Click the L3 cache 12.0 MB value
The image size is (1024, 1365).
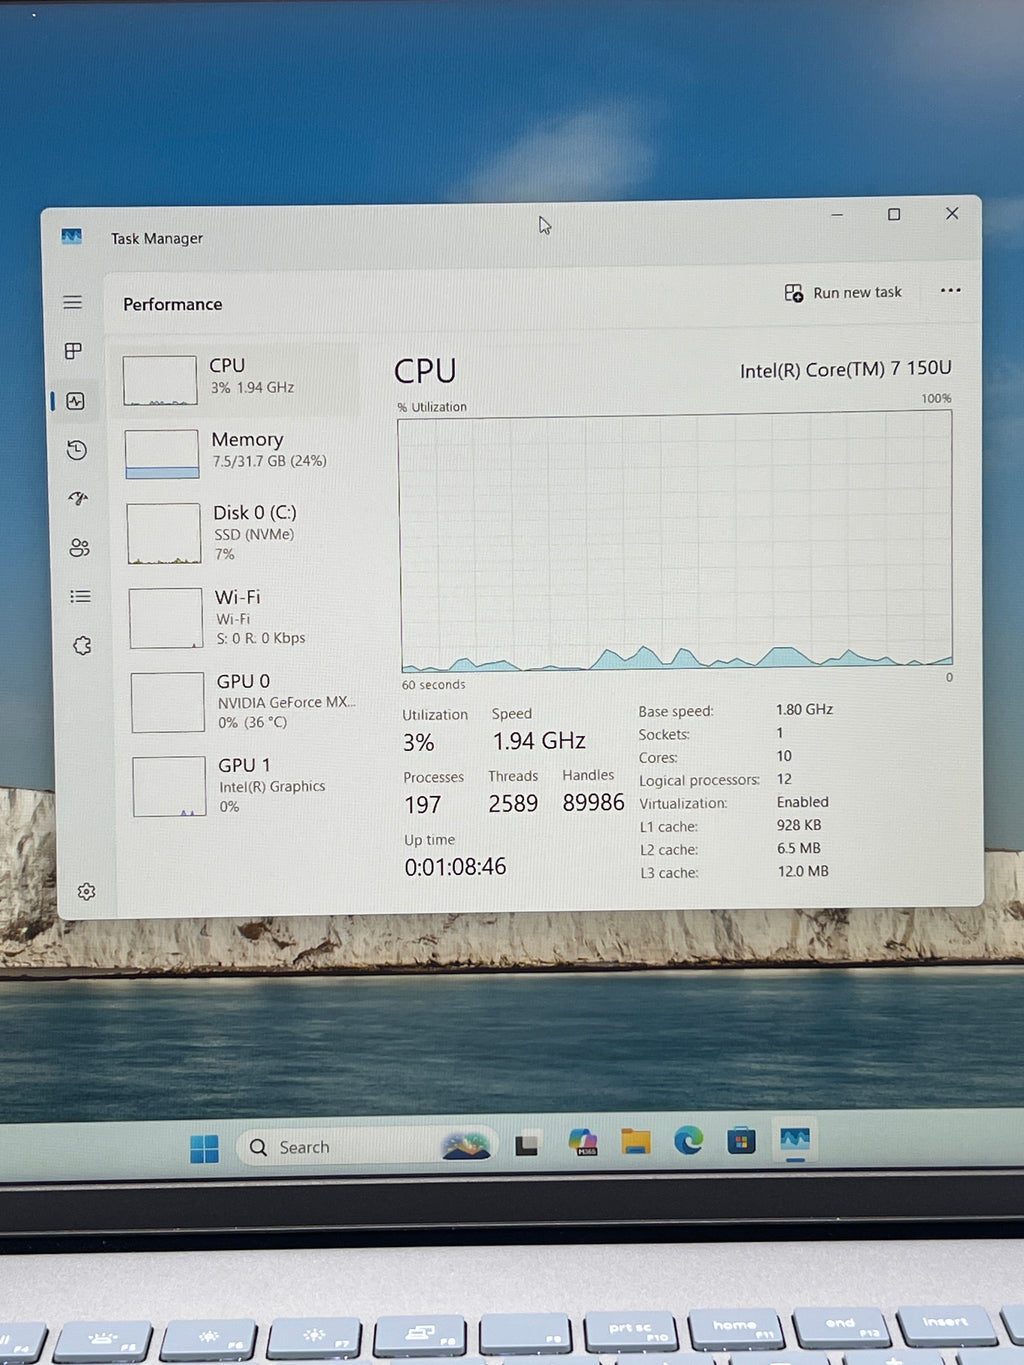(803, 871)
